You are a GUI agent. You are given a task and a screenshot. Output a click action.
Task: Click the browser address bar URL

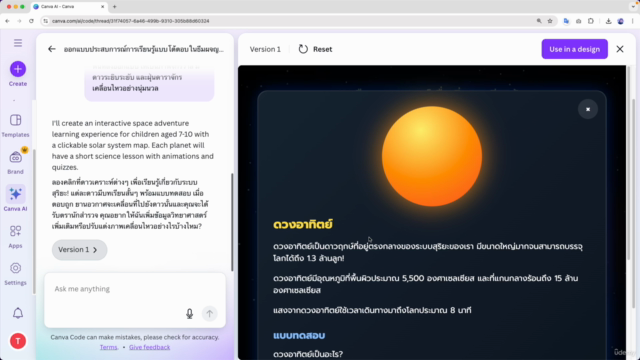[x=131, y=21]
